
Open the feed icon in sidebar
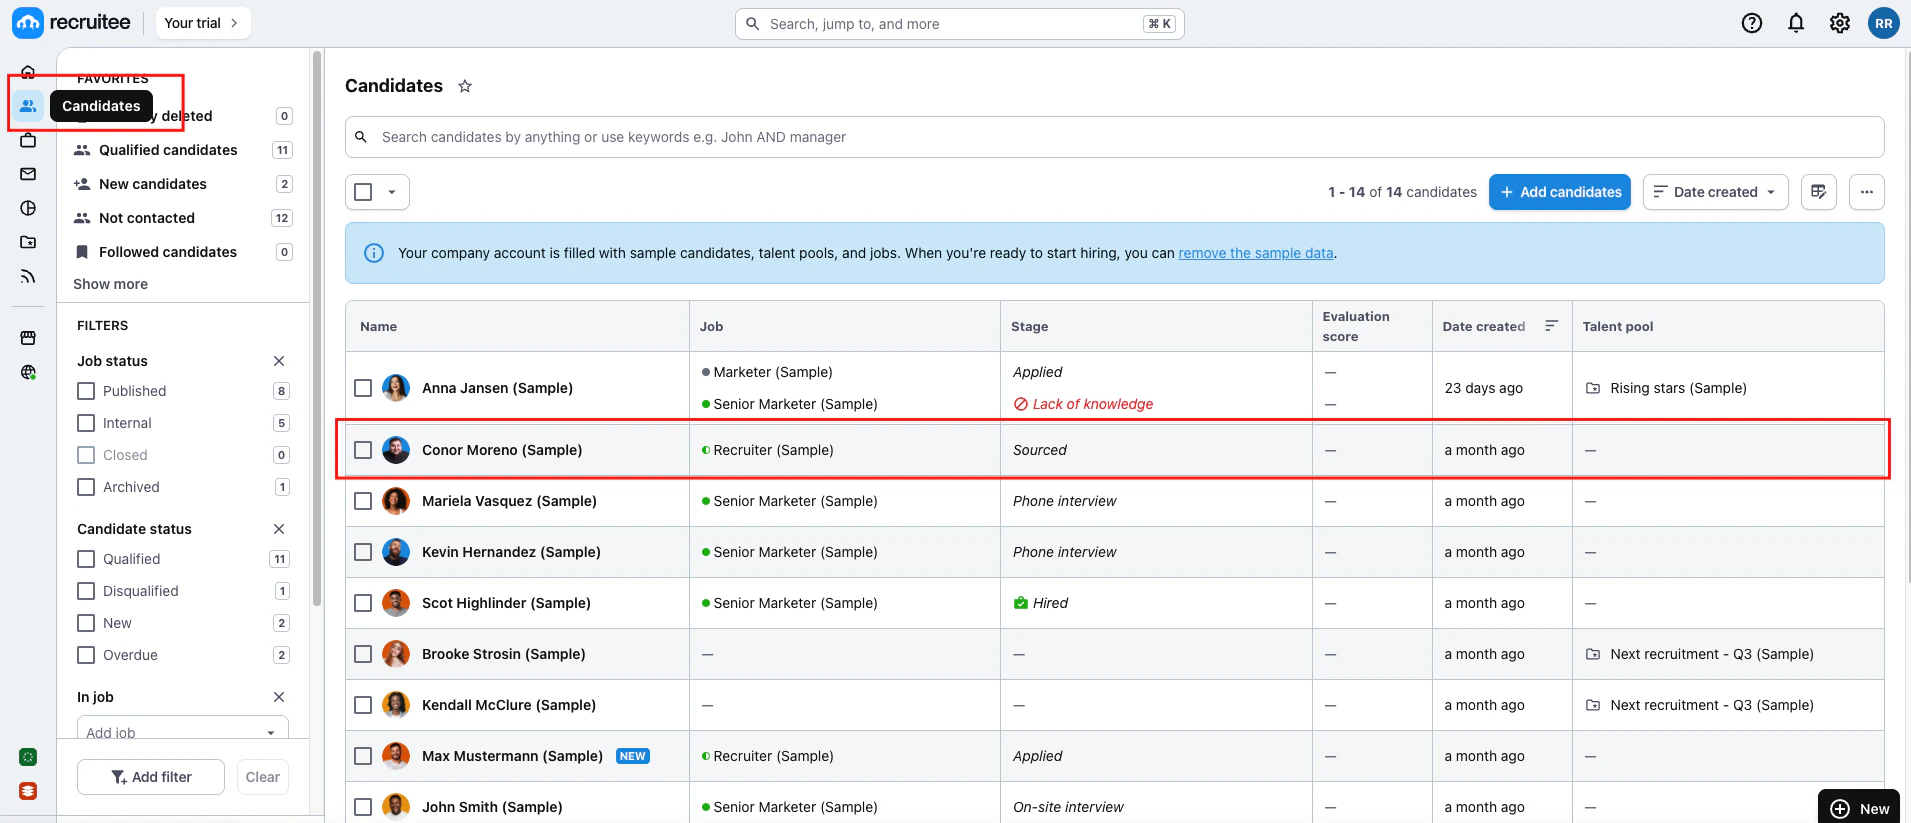(28, 276)
